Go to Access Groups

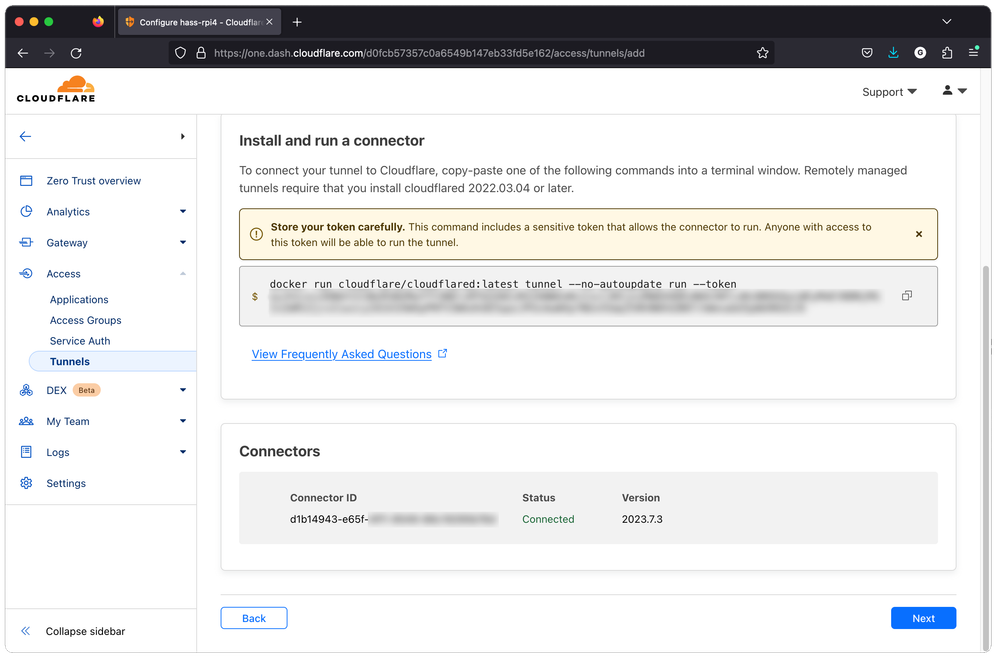point(86,321)
